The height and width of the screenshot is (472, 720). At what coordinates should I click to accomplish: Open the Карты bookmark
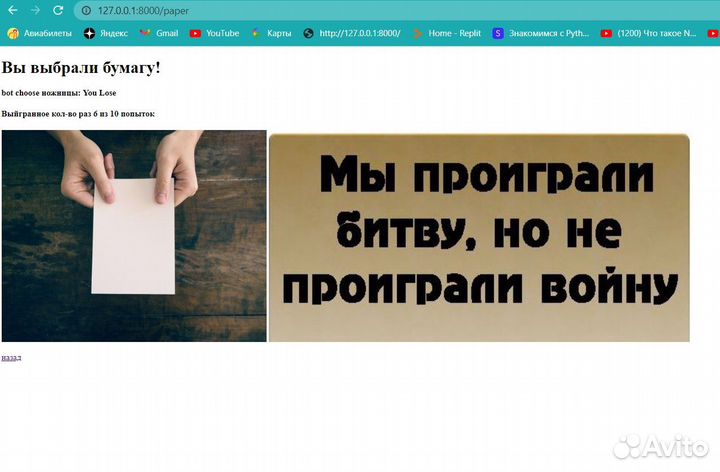271,34
